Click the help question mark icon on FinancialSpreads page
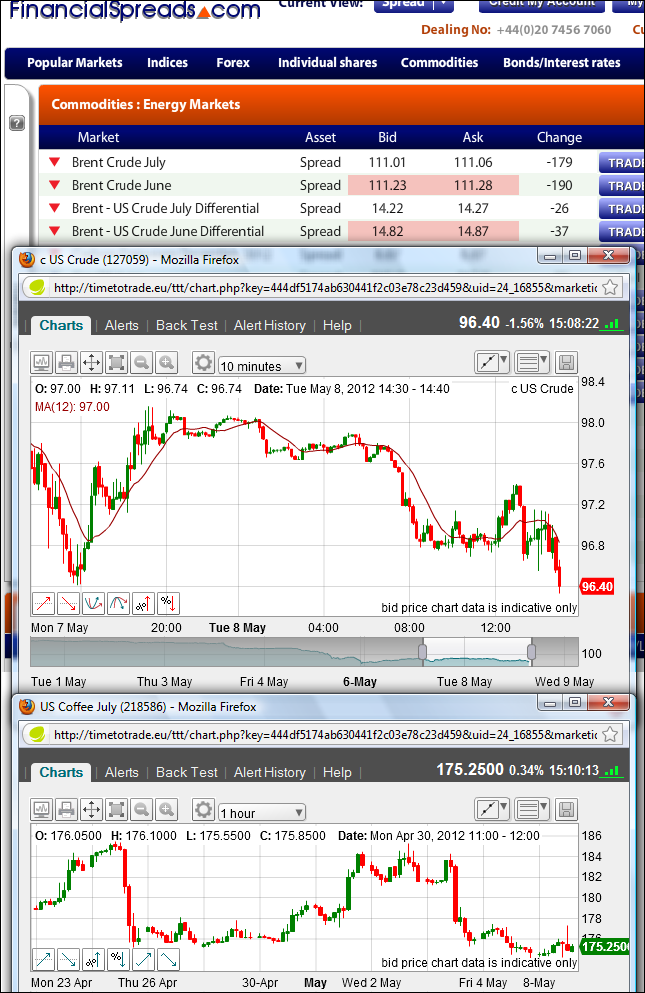 (x=17, y=123)
